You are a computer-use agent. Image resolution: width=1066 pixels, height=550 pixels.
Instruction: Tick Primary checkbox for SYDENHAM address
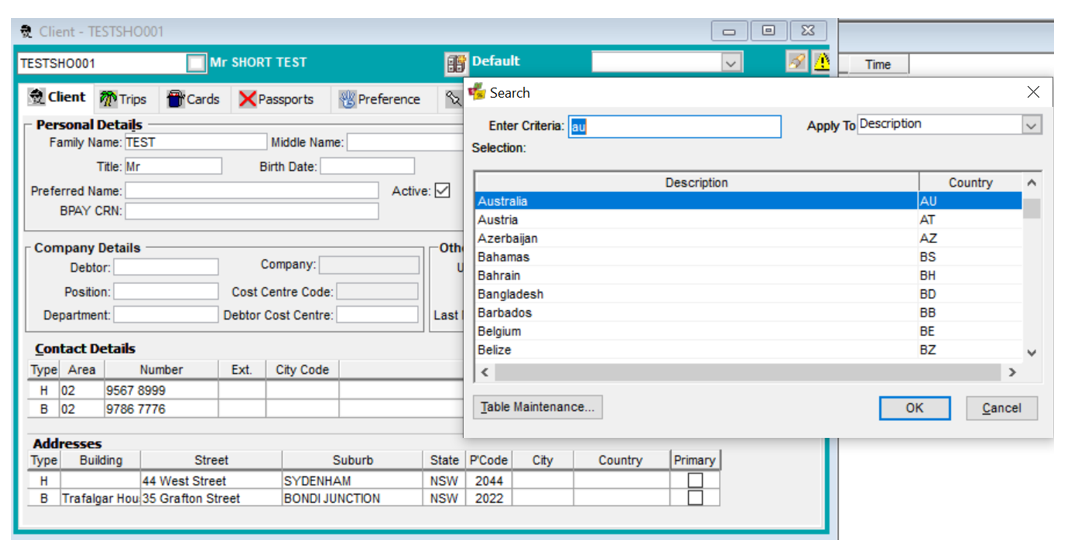click(695, 480)
